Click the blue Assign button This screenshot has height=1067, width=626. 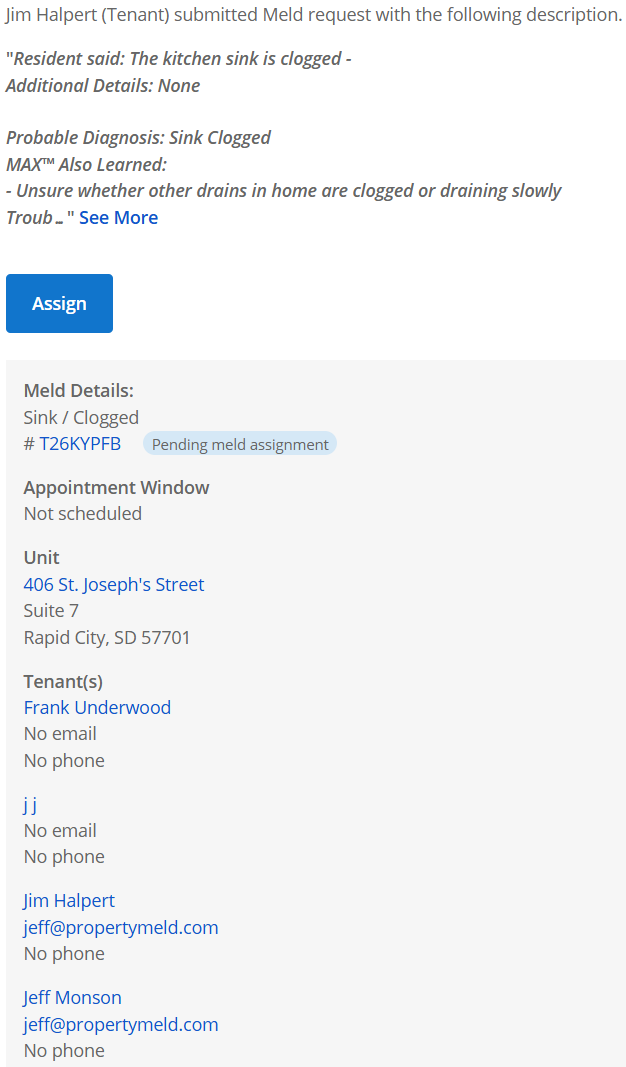coord(59,303)
